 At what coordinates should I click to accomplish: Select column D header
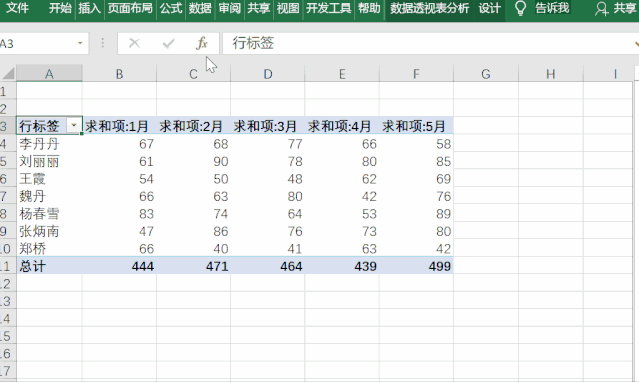268,74
